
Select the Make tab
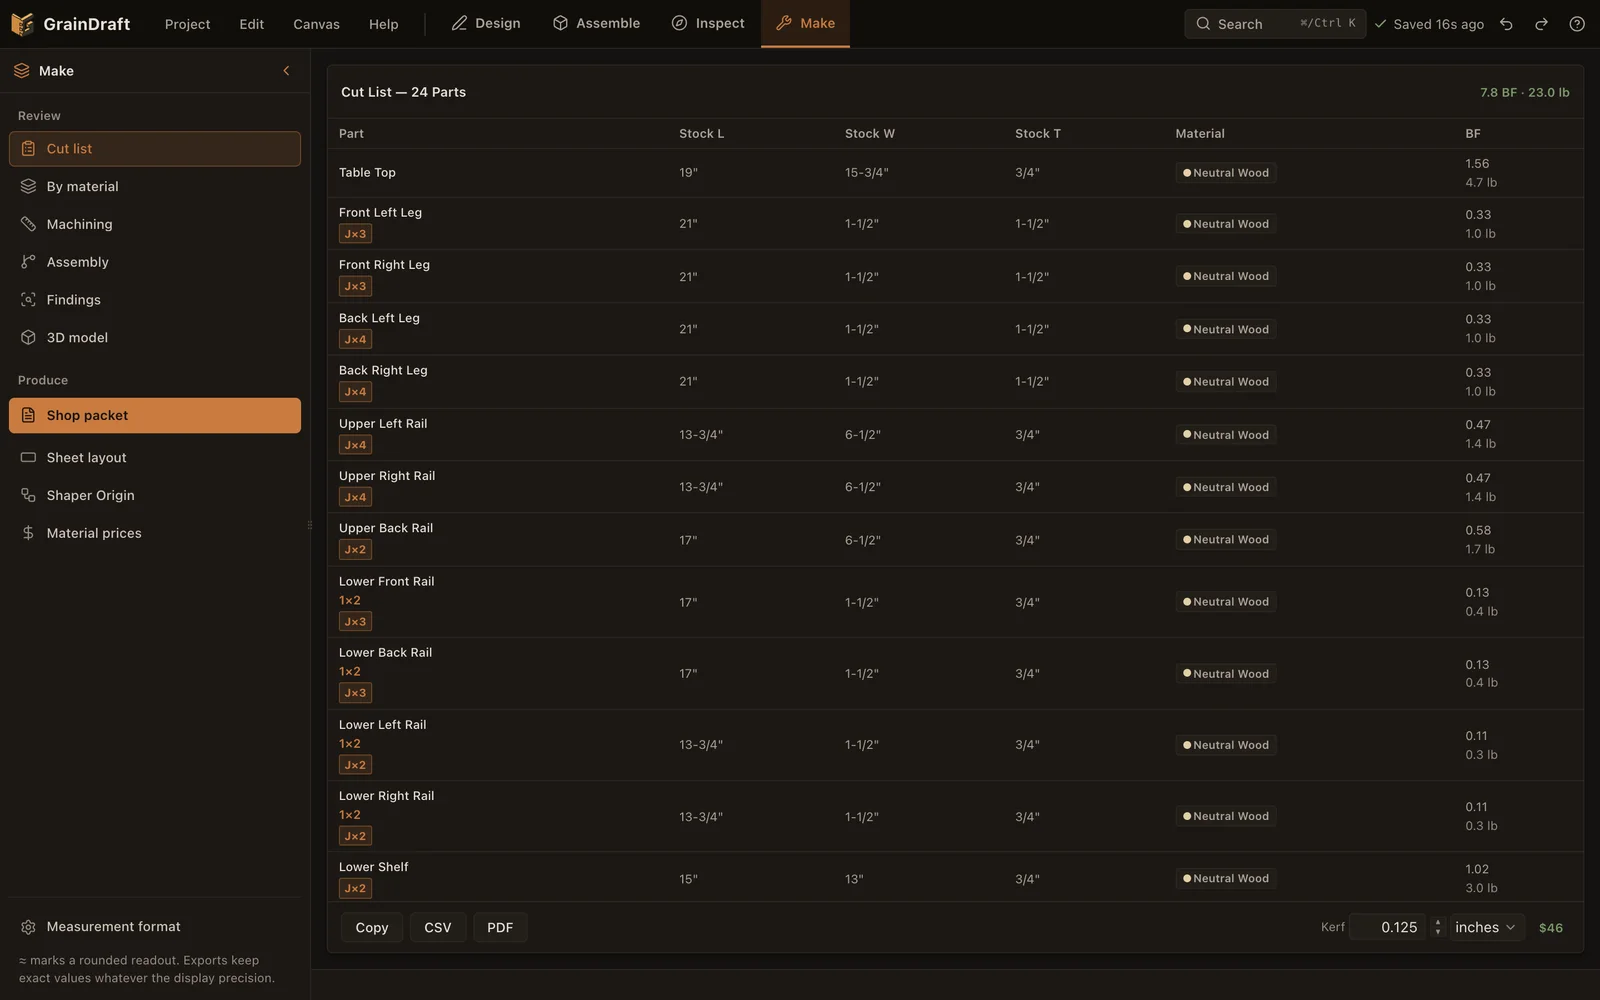[805, 23]
